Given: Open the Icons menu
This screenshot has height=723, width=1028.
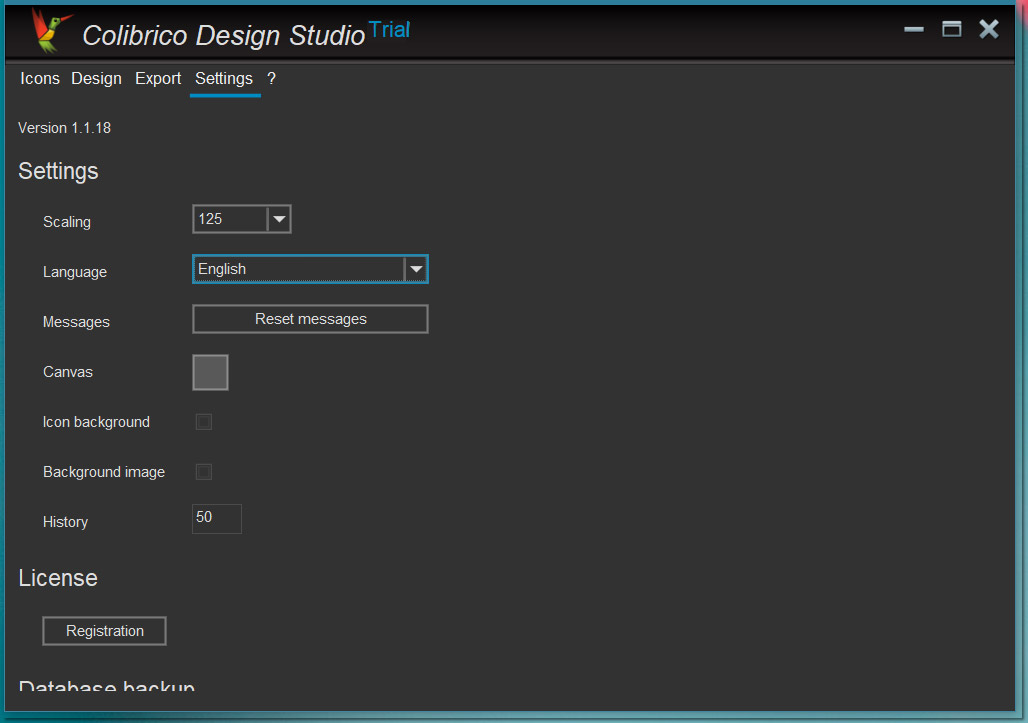Looking at the screenshot, I should click(x=40, y=79).
